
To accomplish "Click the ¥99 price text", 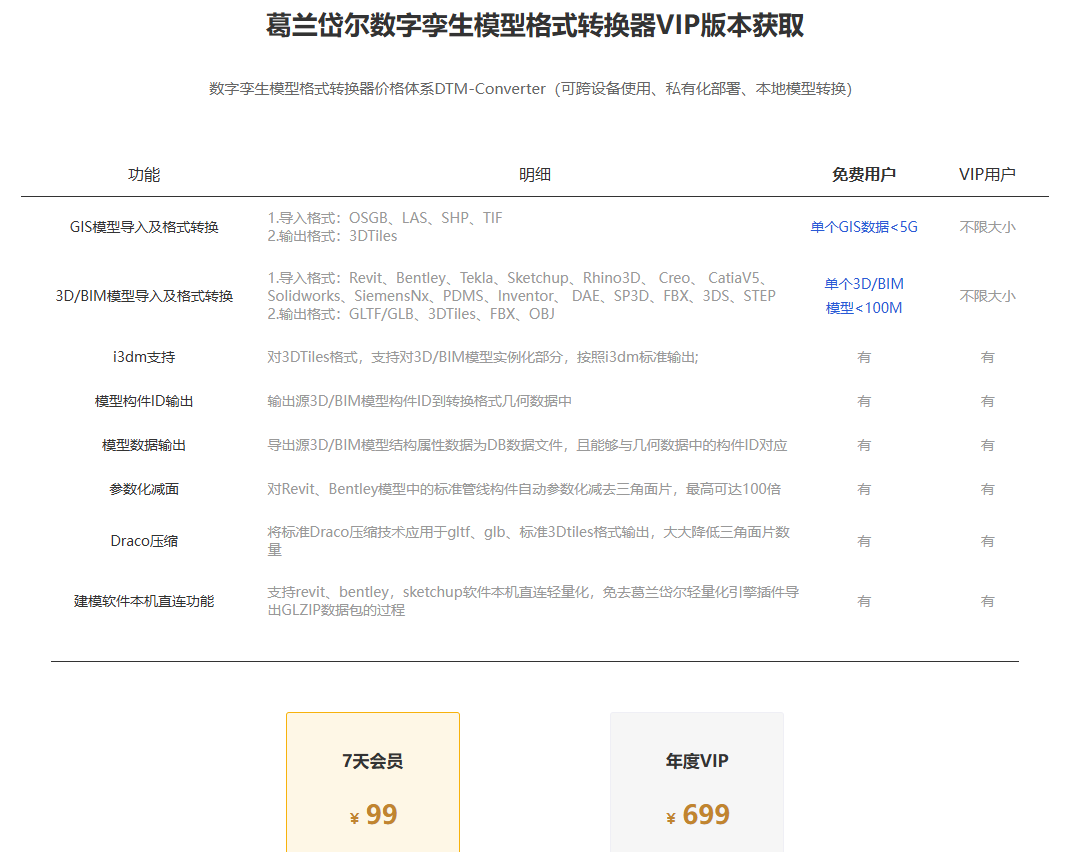I will (x=373, y=815).
